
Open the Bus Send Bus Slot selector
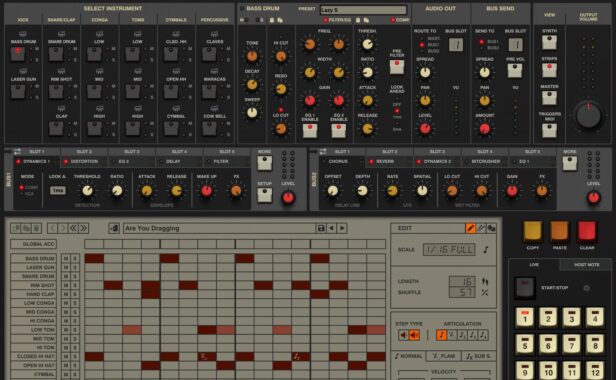click(515, 45)
